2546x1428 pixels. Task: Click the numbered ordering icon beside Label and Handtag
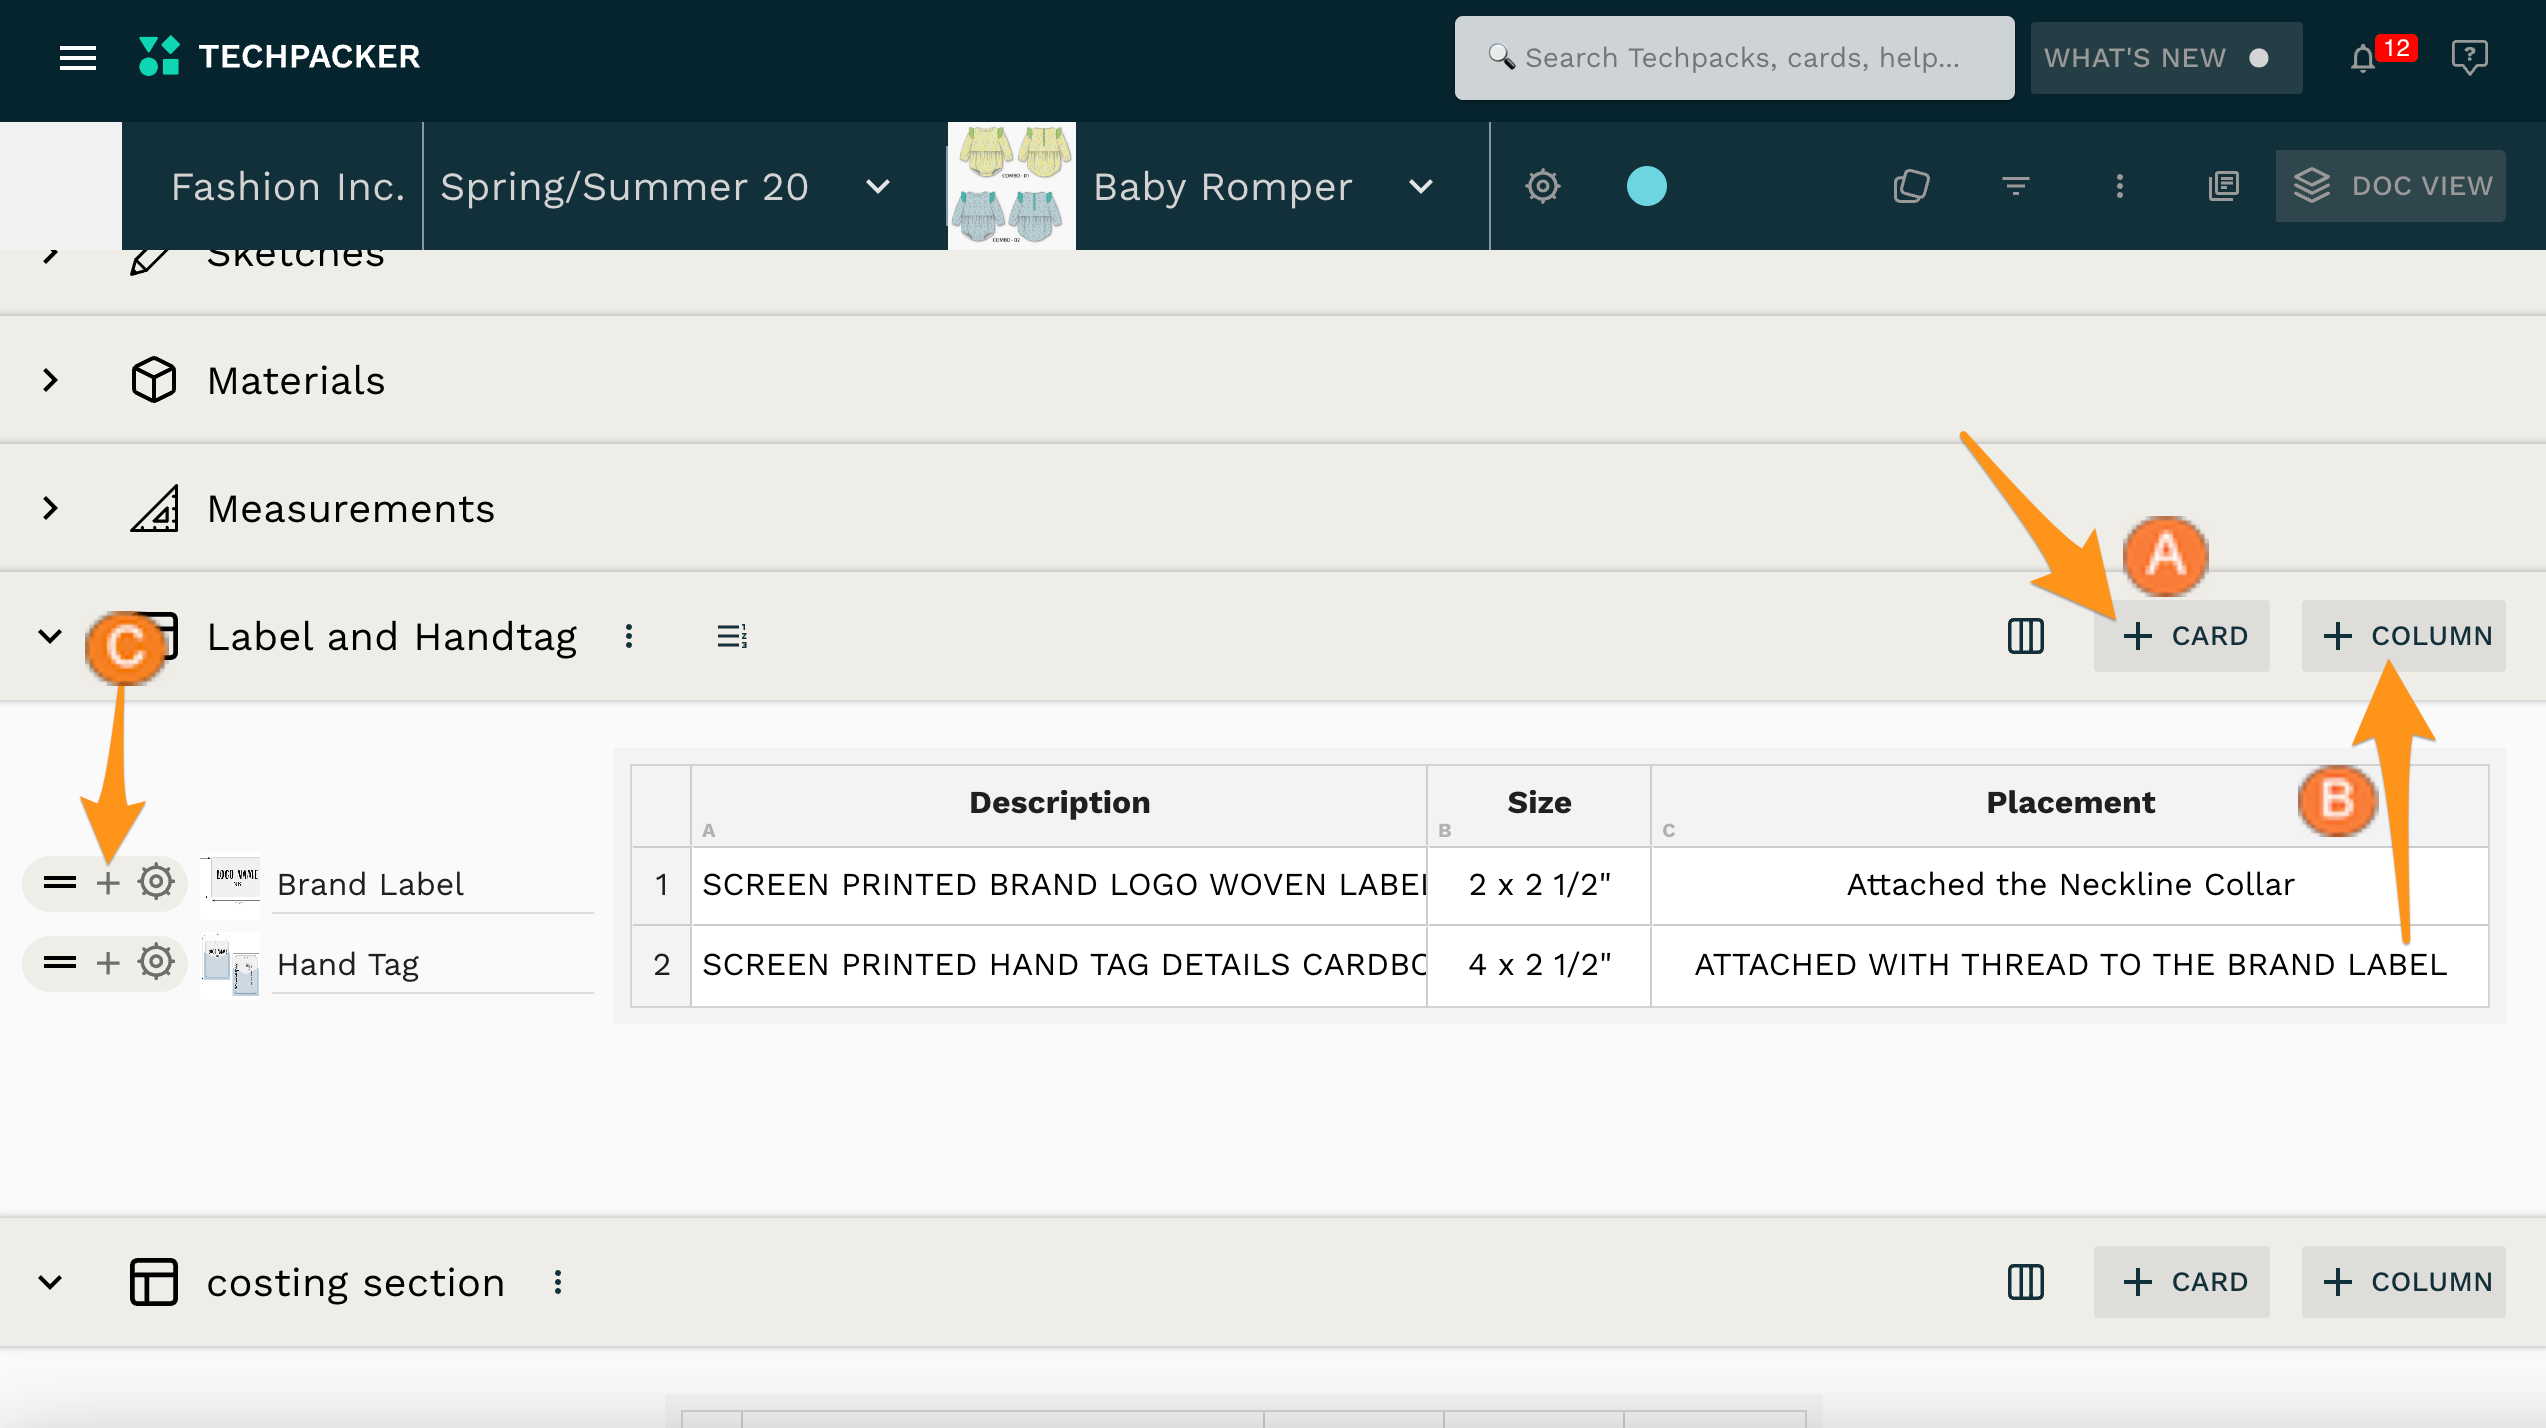[734, 636]
